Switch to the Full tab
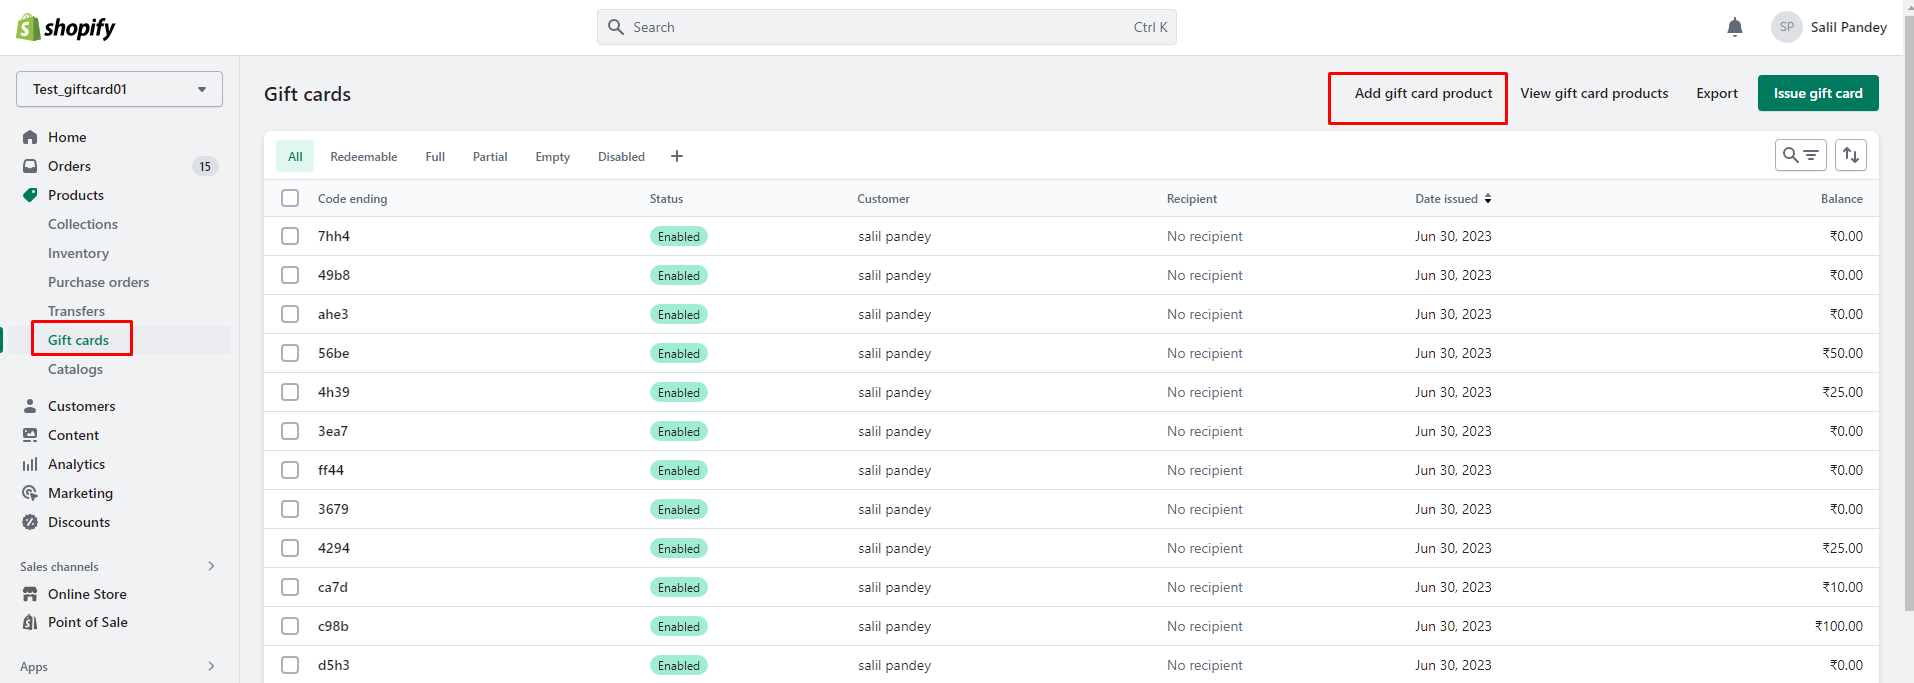The height and width of the screenshot is (683, 1914). [435, 156]
